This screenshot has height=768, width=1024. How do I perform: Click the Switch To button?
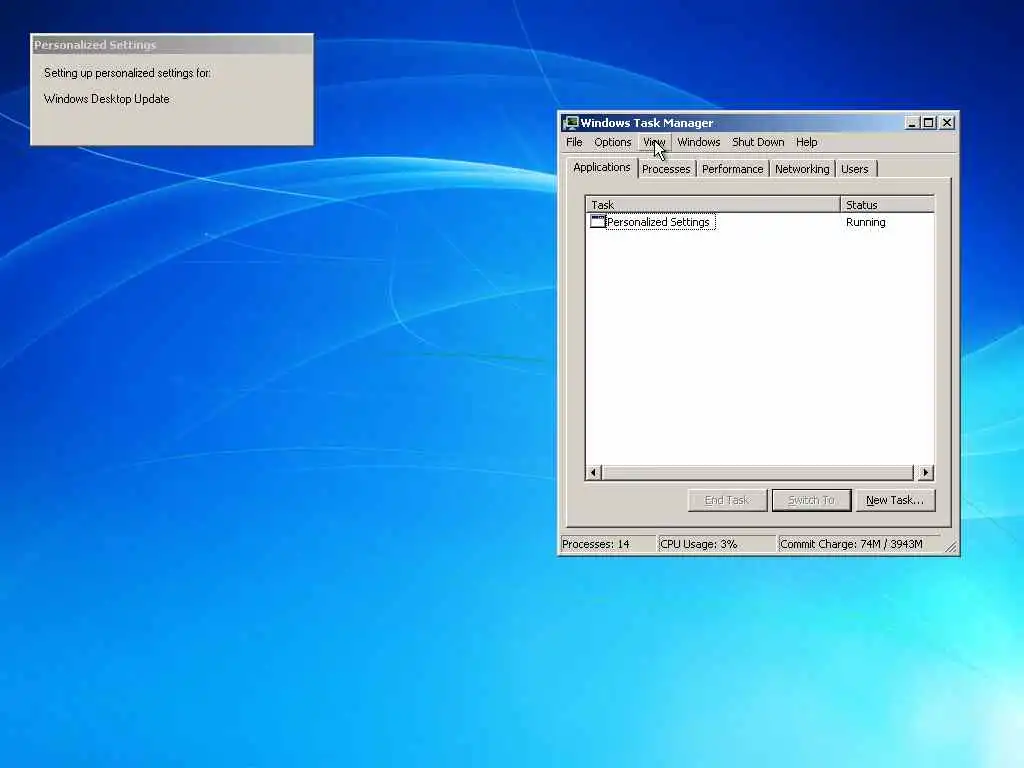pos(811,500)
